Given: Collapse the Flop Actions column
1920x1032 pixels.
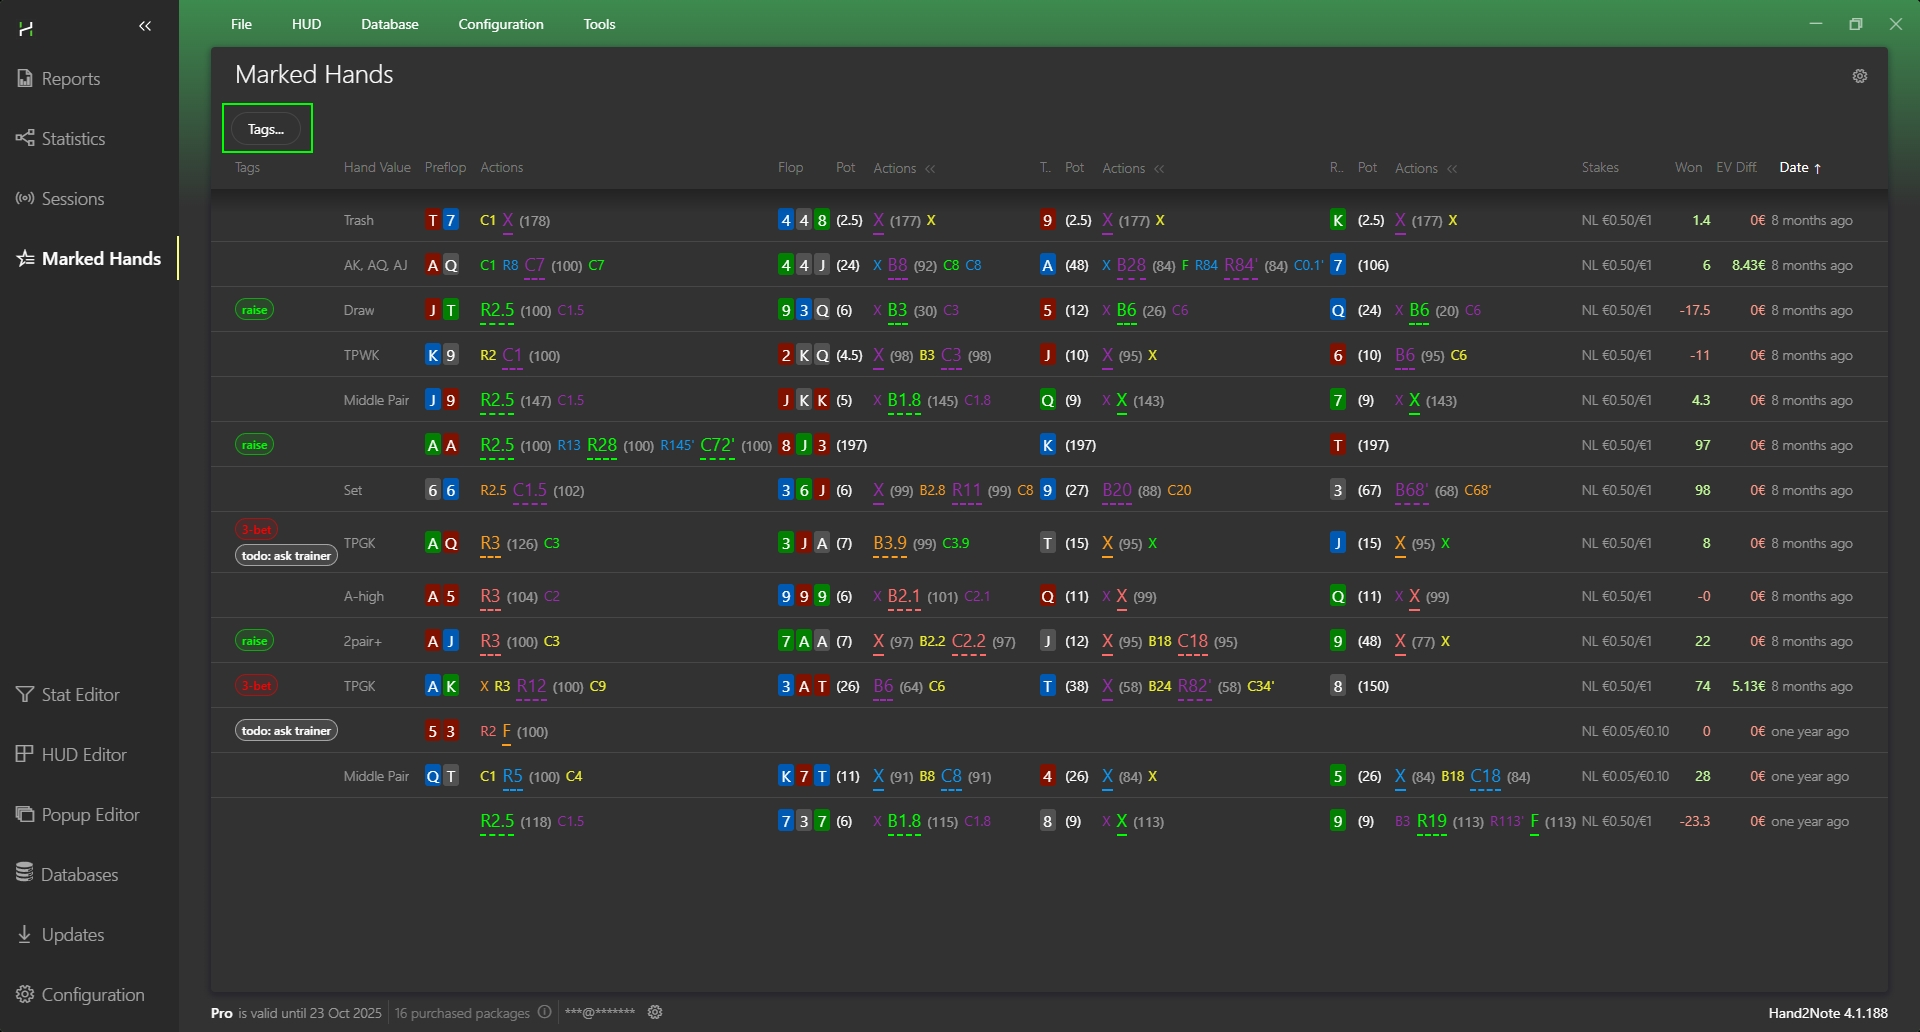Looking at the screenshot, I should click(x=930, y=169).
